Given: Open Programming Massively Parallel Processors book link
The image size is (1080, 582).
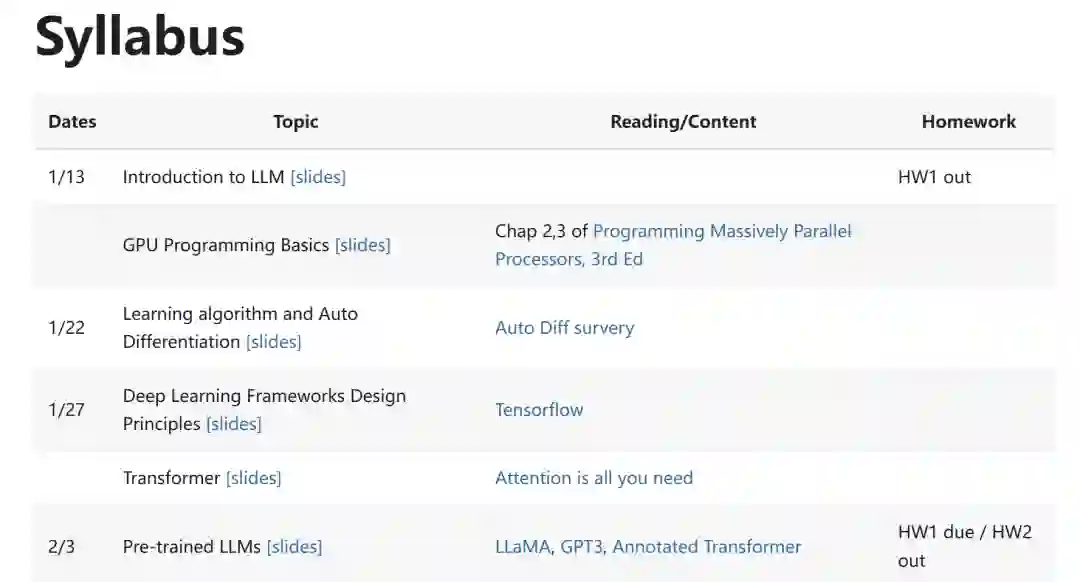Looking at the screenshot, I should coord(672,245).
